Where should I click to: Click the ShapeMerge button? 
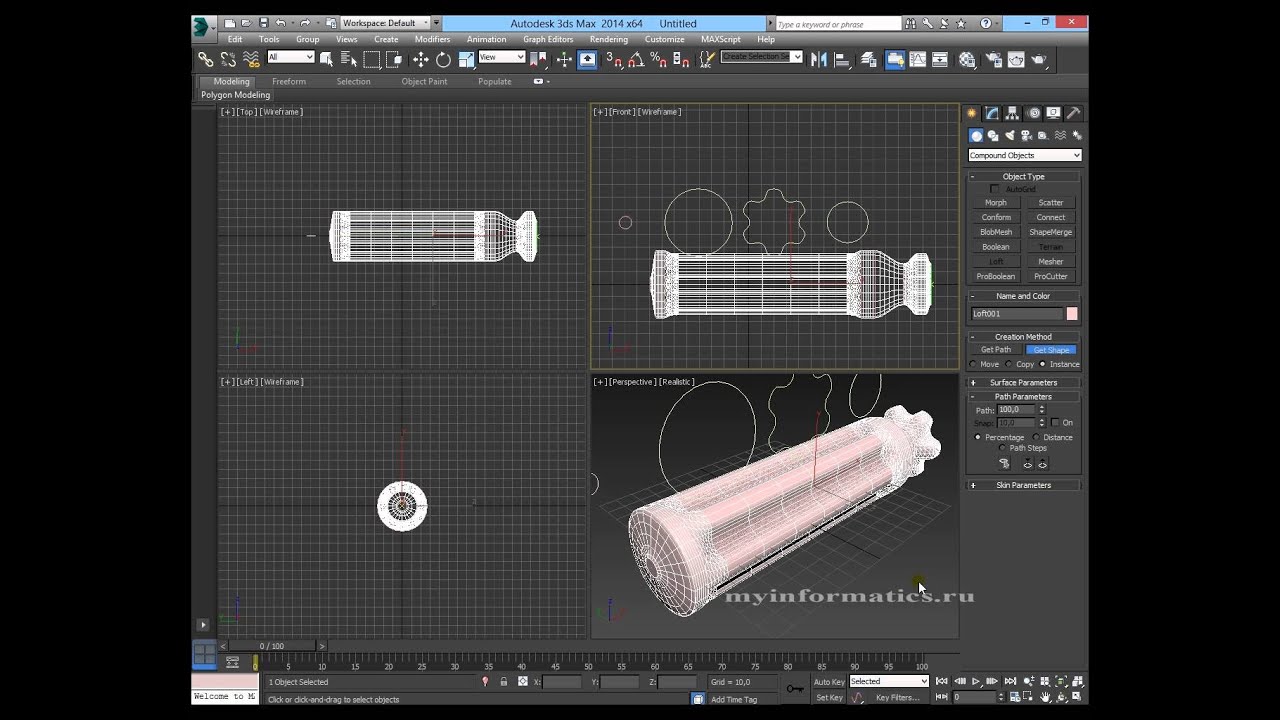[x=1051, y=232]
